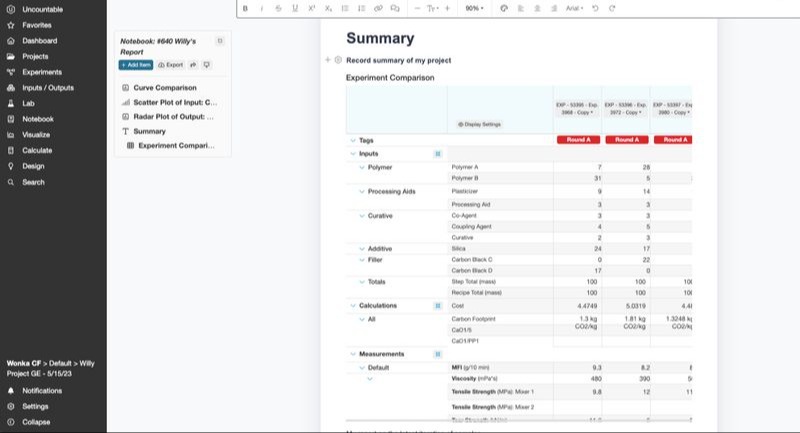Select Curve Comparison in the notebook outline

coord(164,87)
